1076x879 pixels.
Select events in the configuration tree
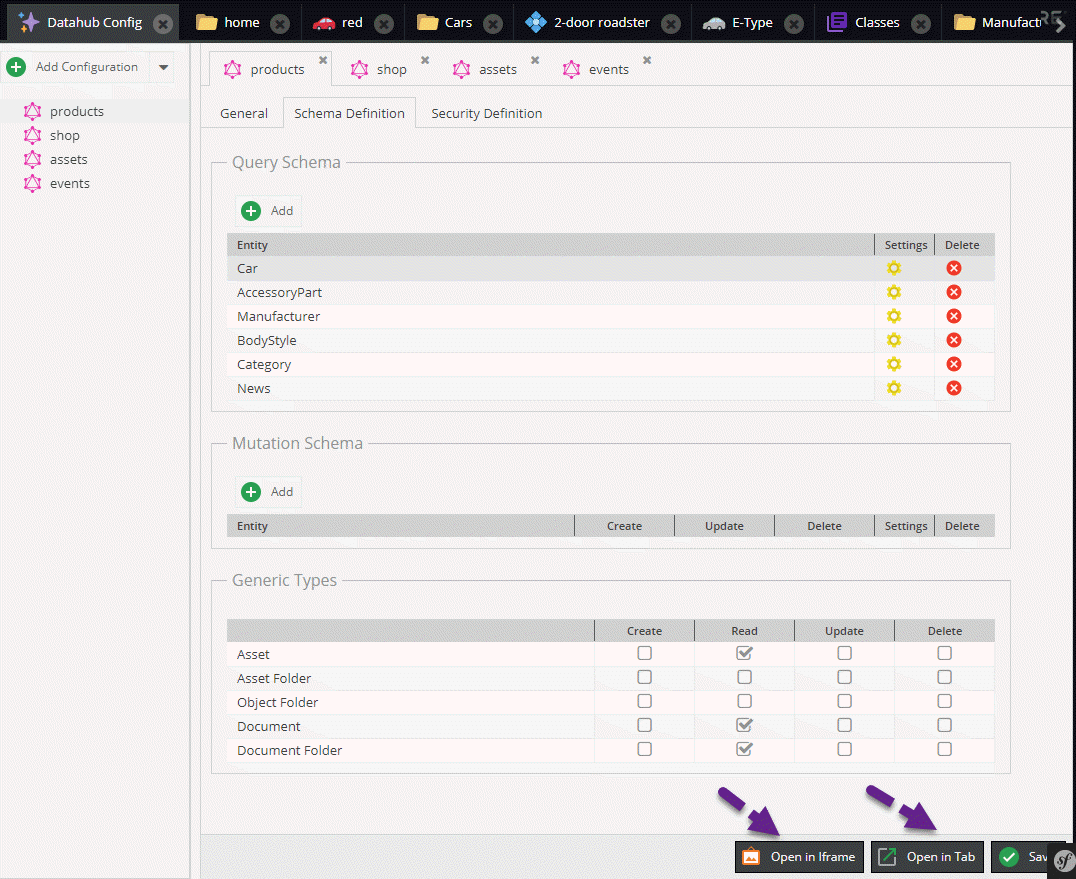click(69, 183)
